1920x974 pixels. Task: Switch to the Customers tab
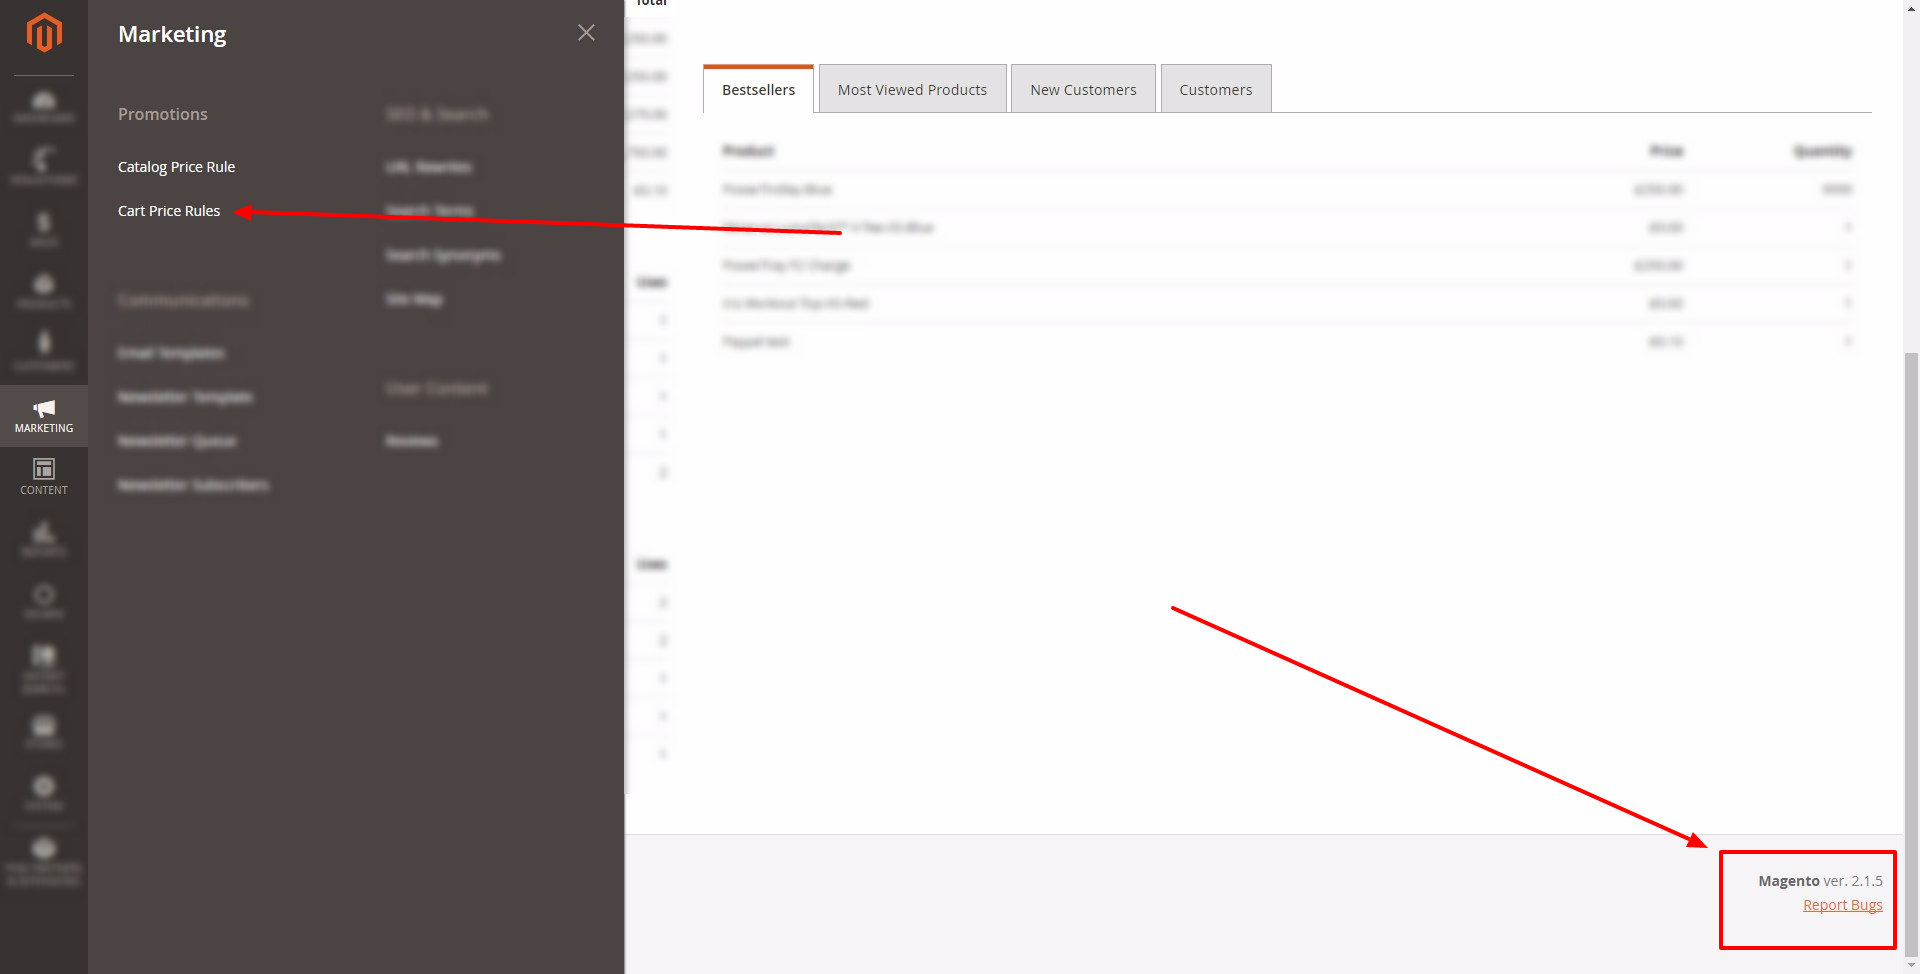1215,88
